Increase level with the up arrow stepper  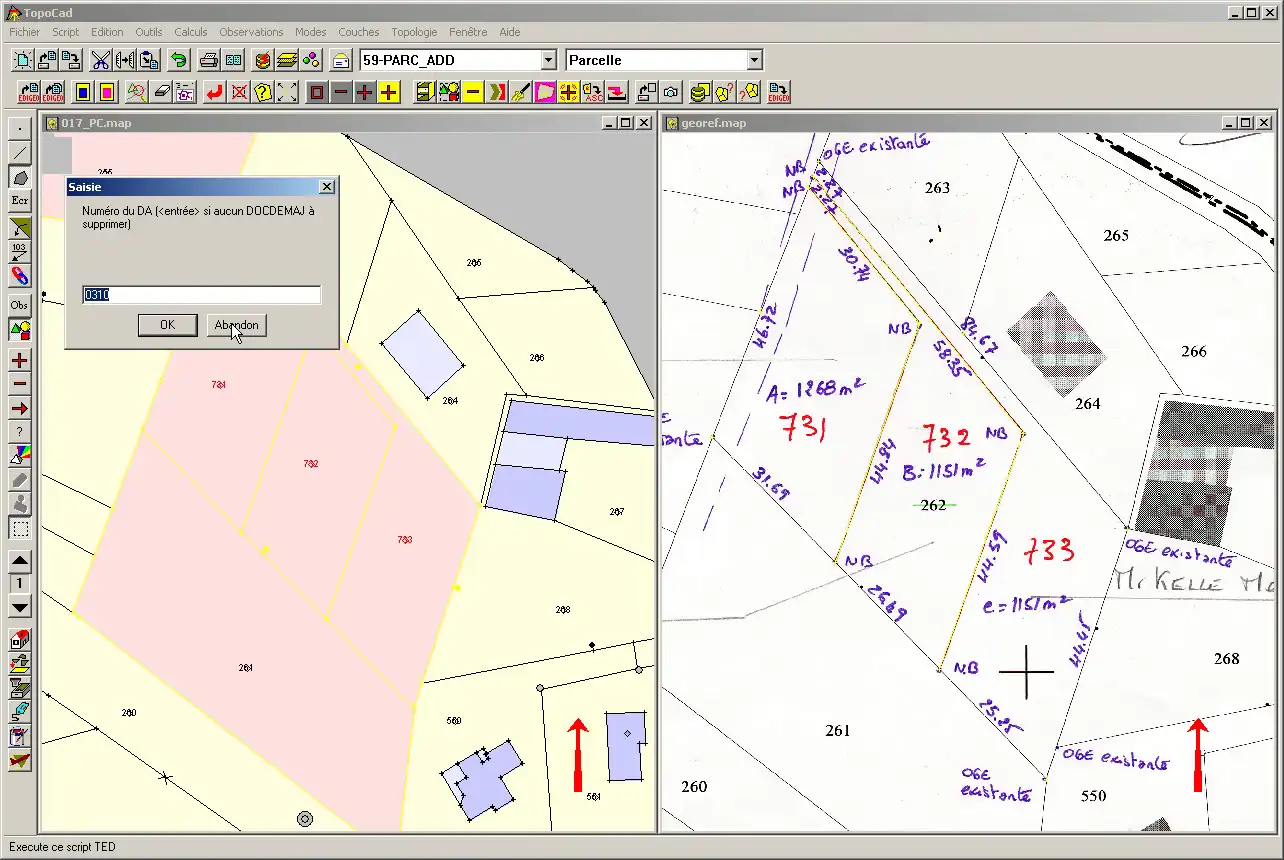20,561
